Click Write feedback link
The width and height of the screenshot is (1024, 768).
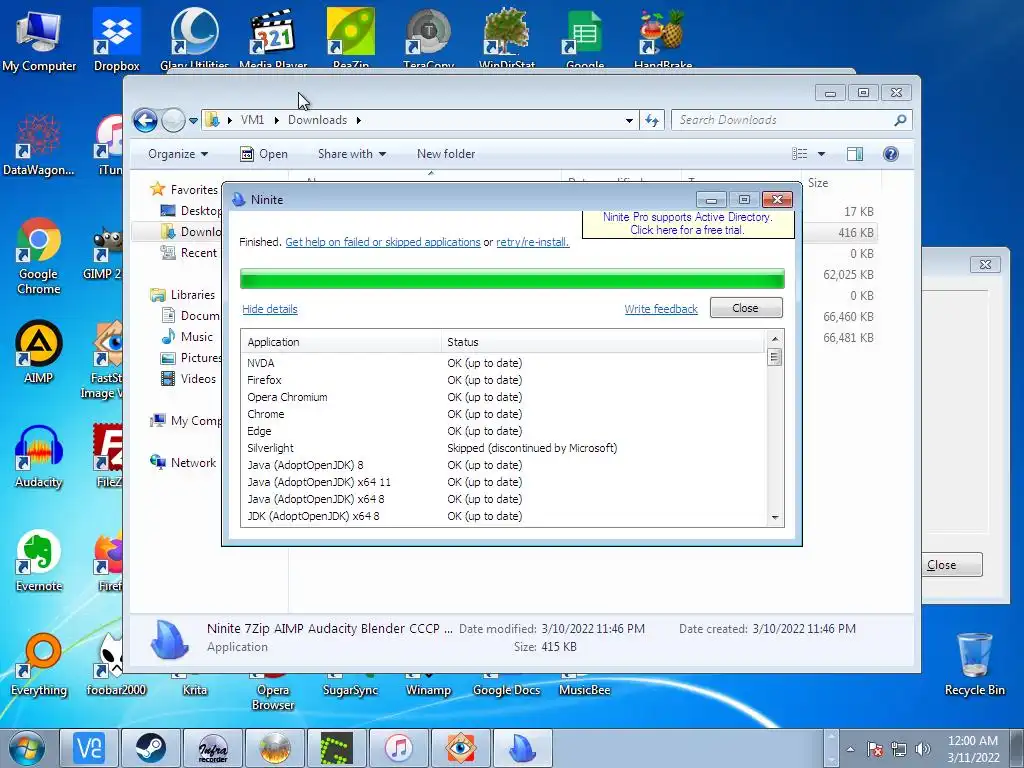[661, 309]
